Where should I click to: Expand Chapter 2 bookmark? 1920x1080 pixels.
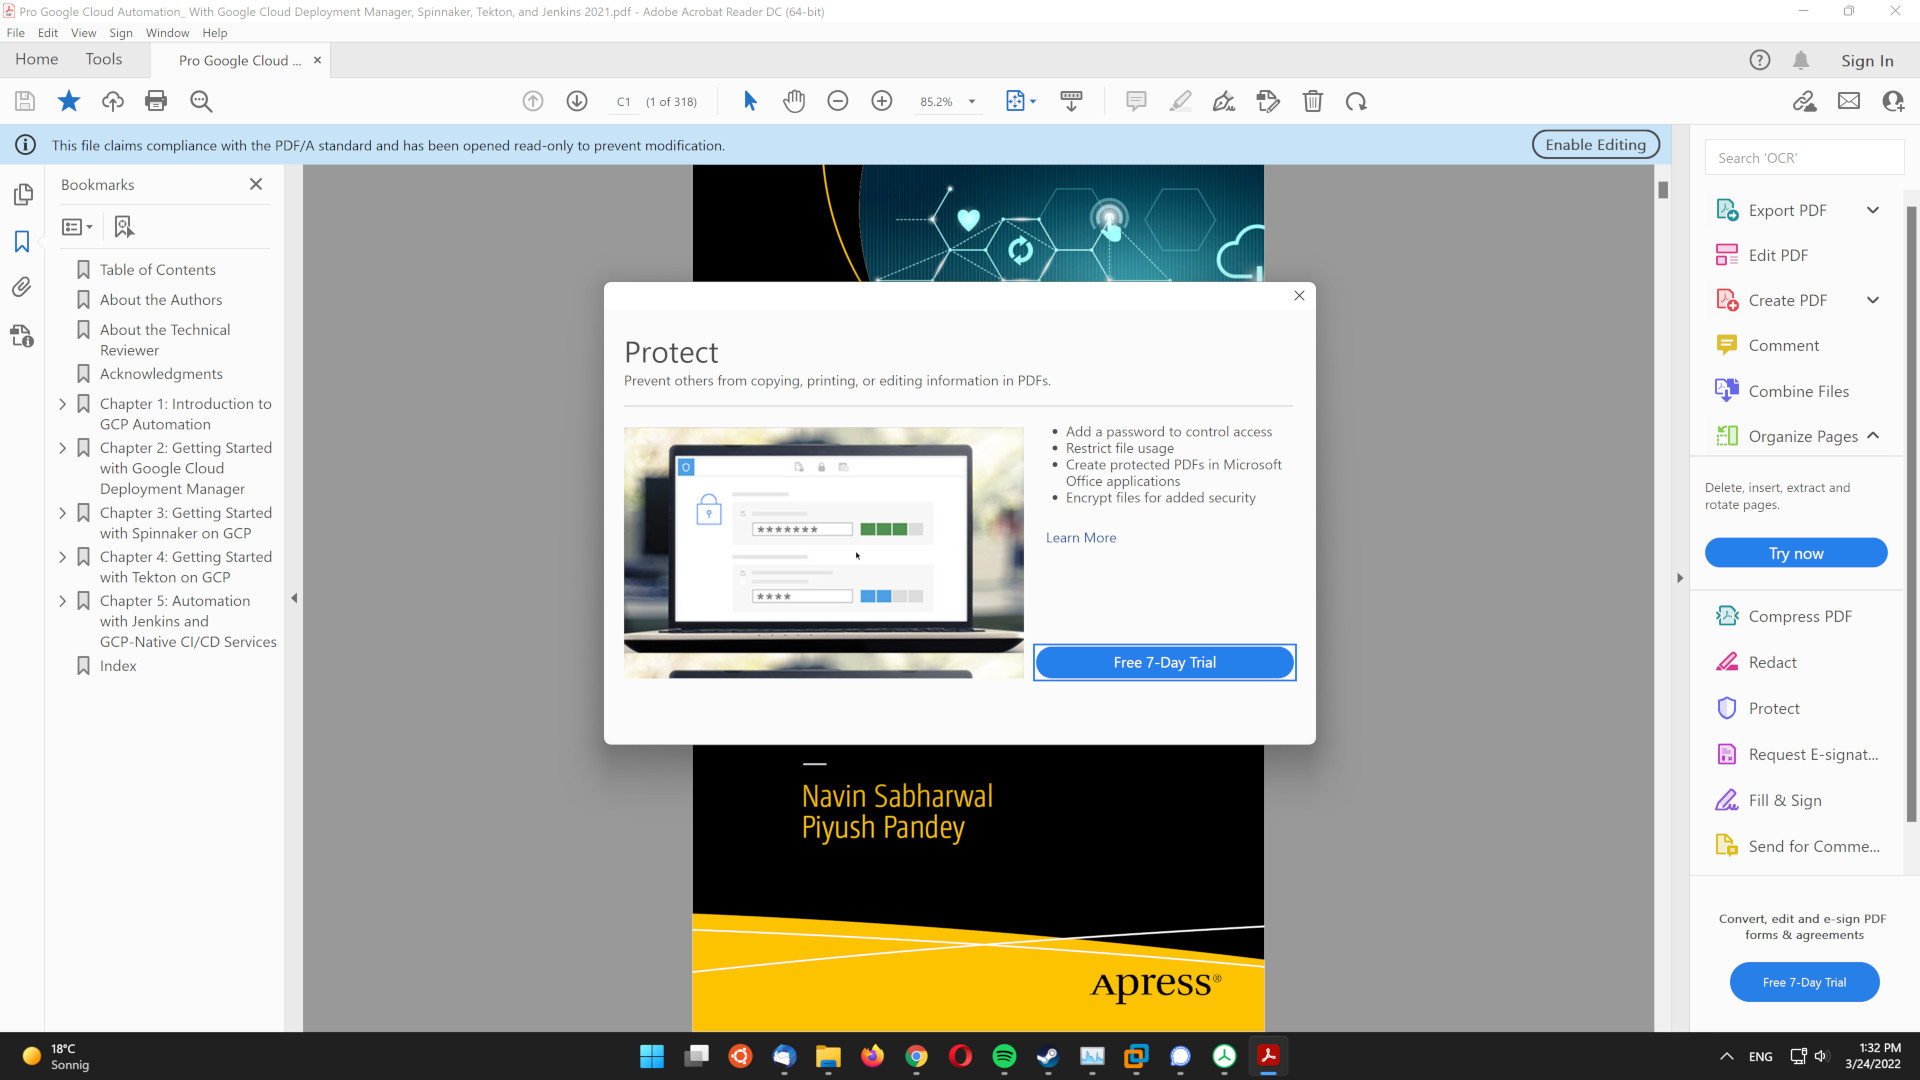point(63,448)
